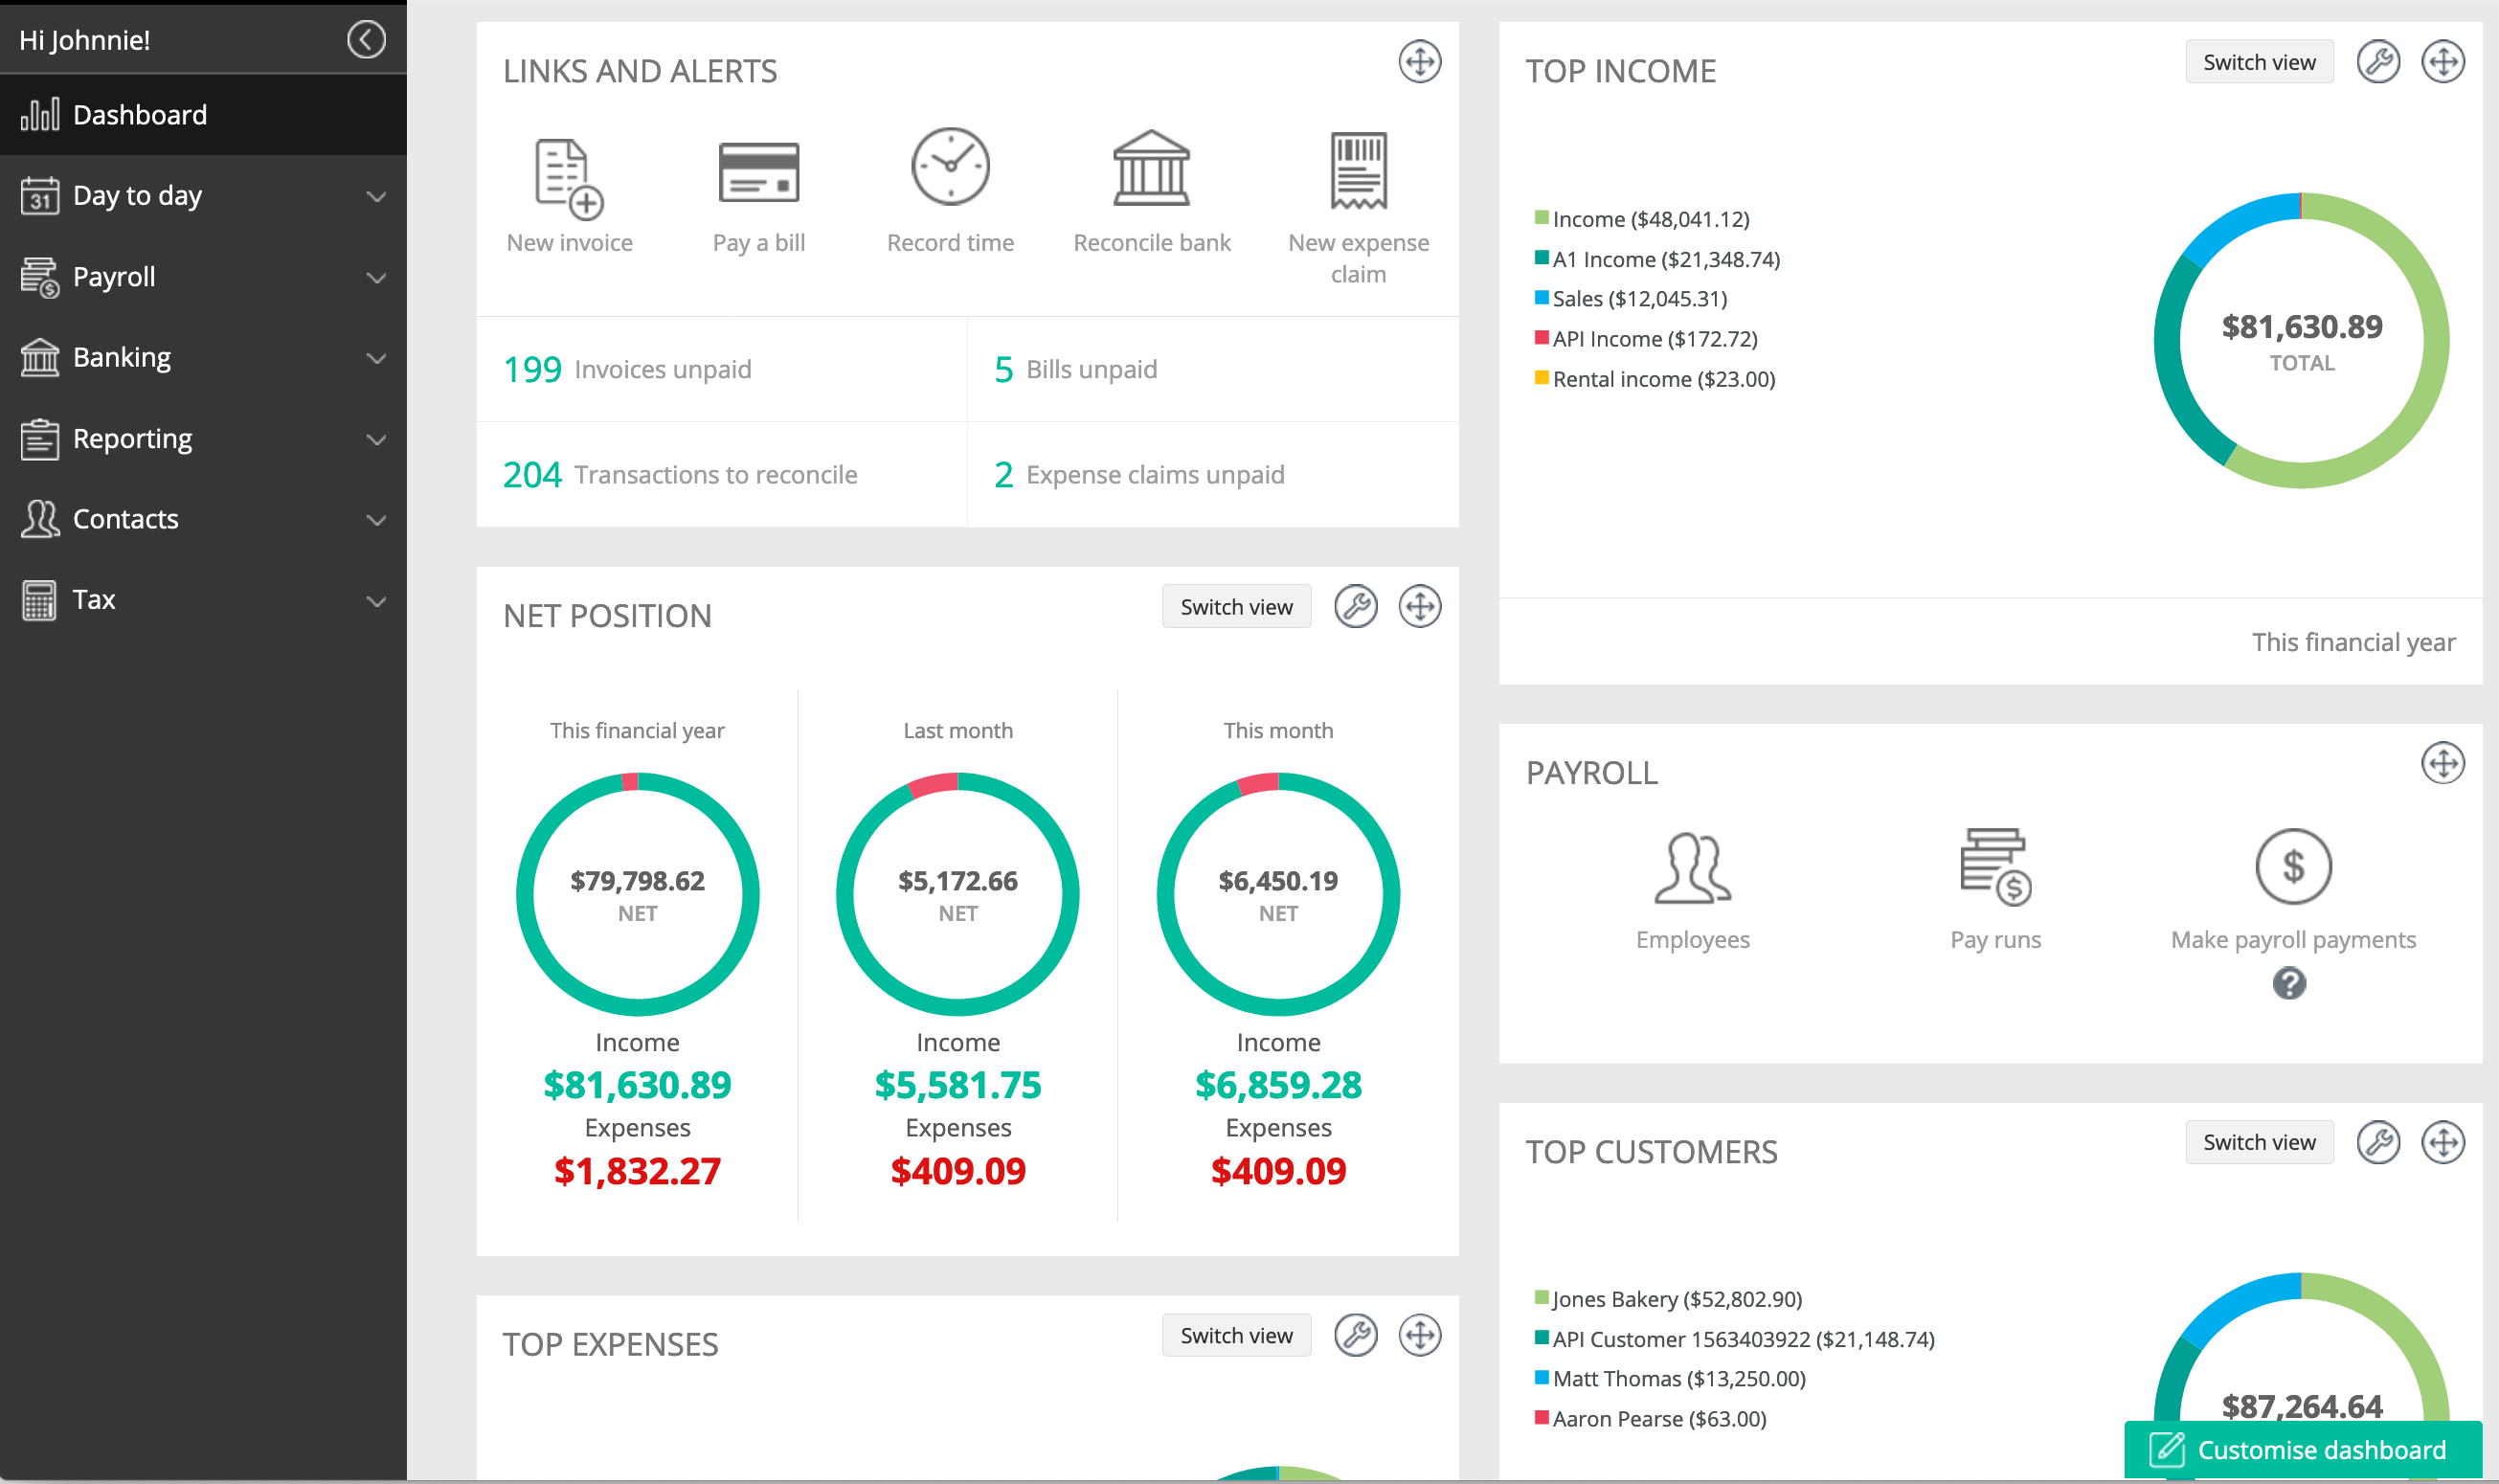Open Pay runs in Payroll widget
The width and height of the screenshot is (2499, 1484).
1995,890
